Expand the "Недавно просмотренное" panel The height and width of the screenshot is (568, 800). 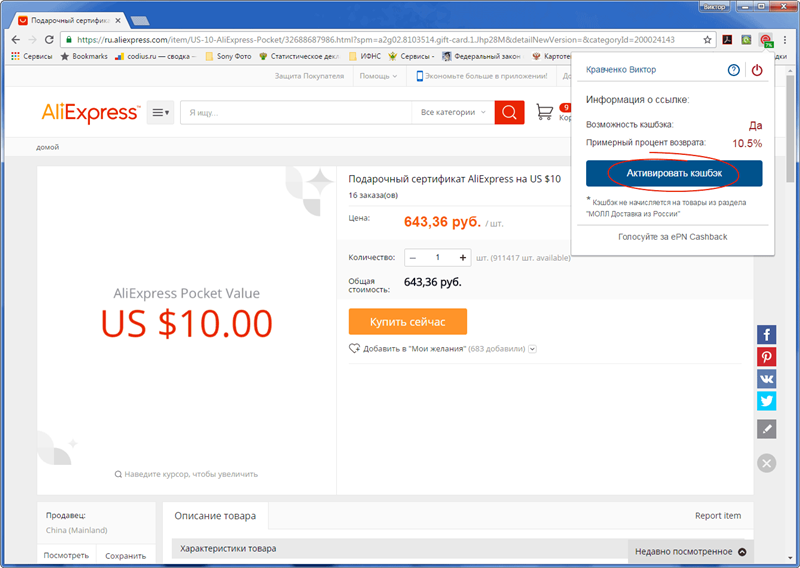click(743, 551)
